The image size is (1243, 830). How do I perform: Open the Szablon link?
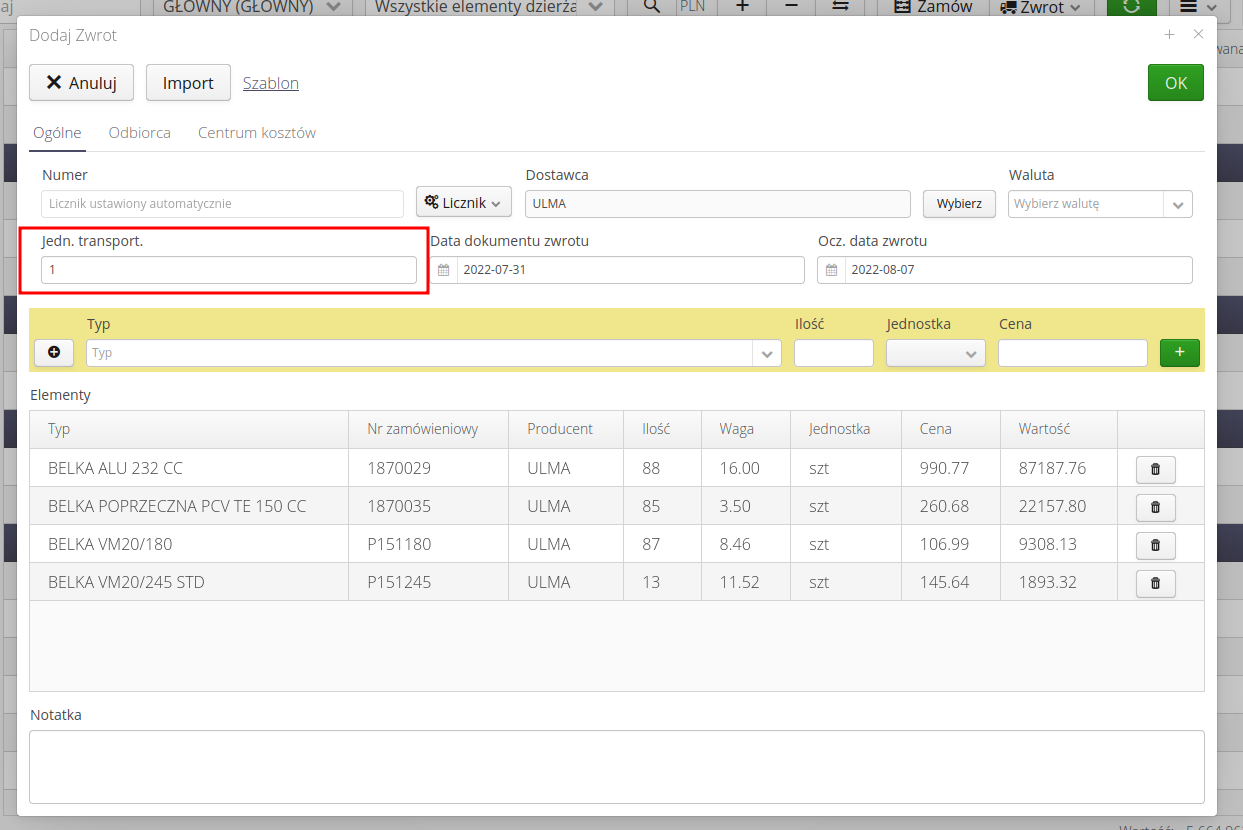click(270, 83)
